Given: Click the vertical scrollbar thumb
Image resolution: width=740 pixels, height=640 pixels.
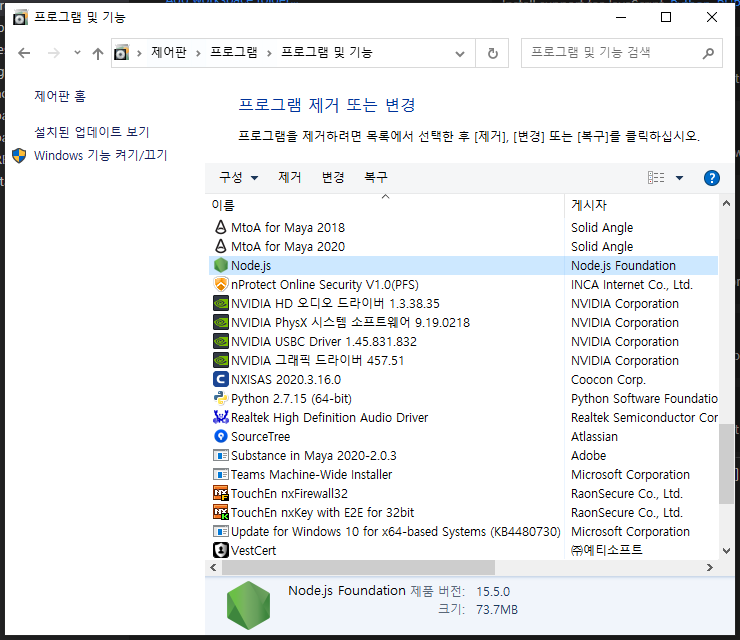Looking at the screenshot, I should coord(726,464).
